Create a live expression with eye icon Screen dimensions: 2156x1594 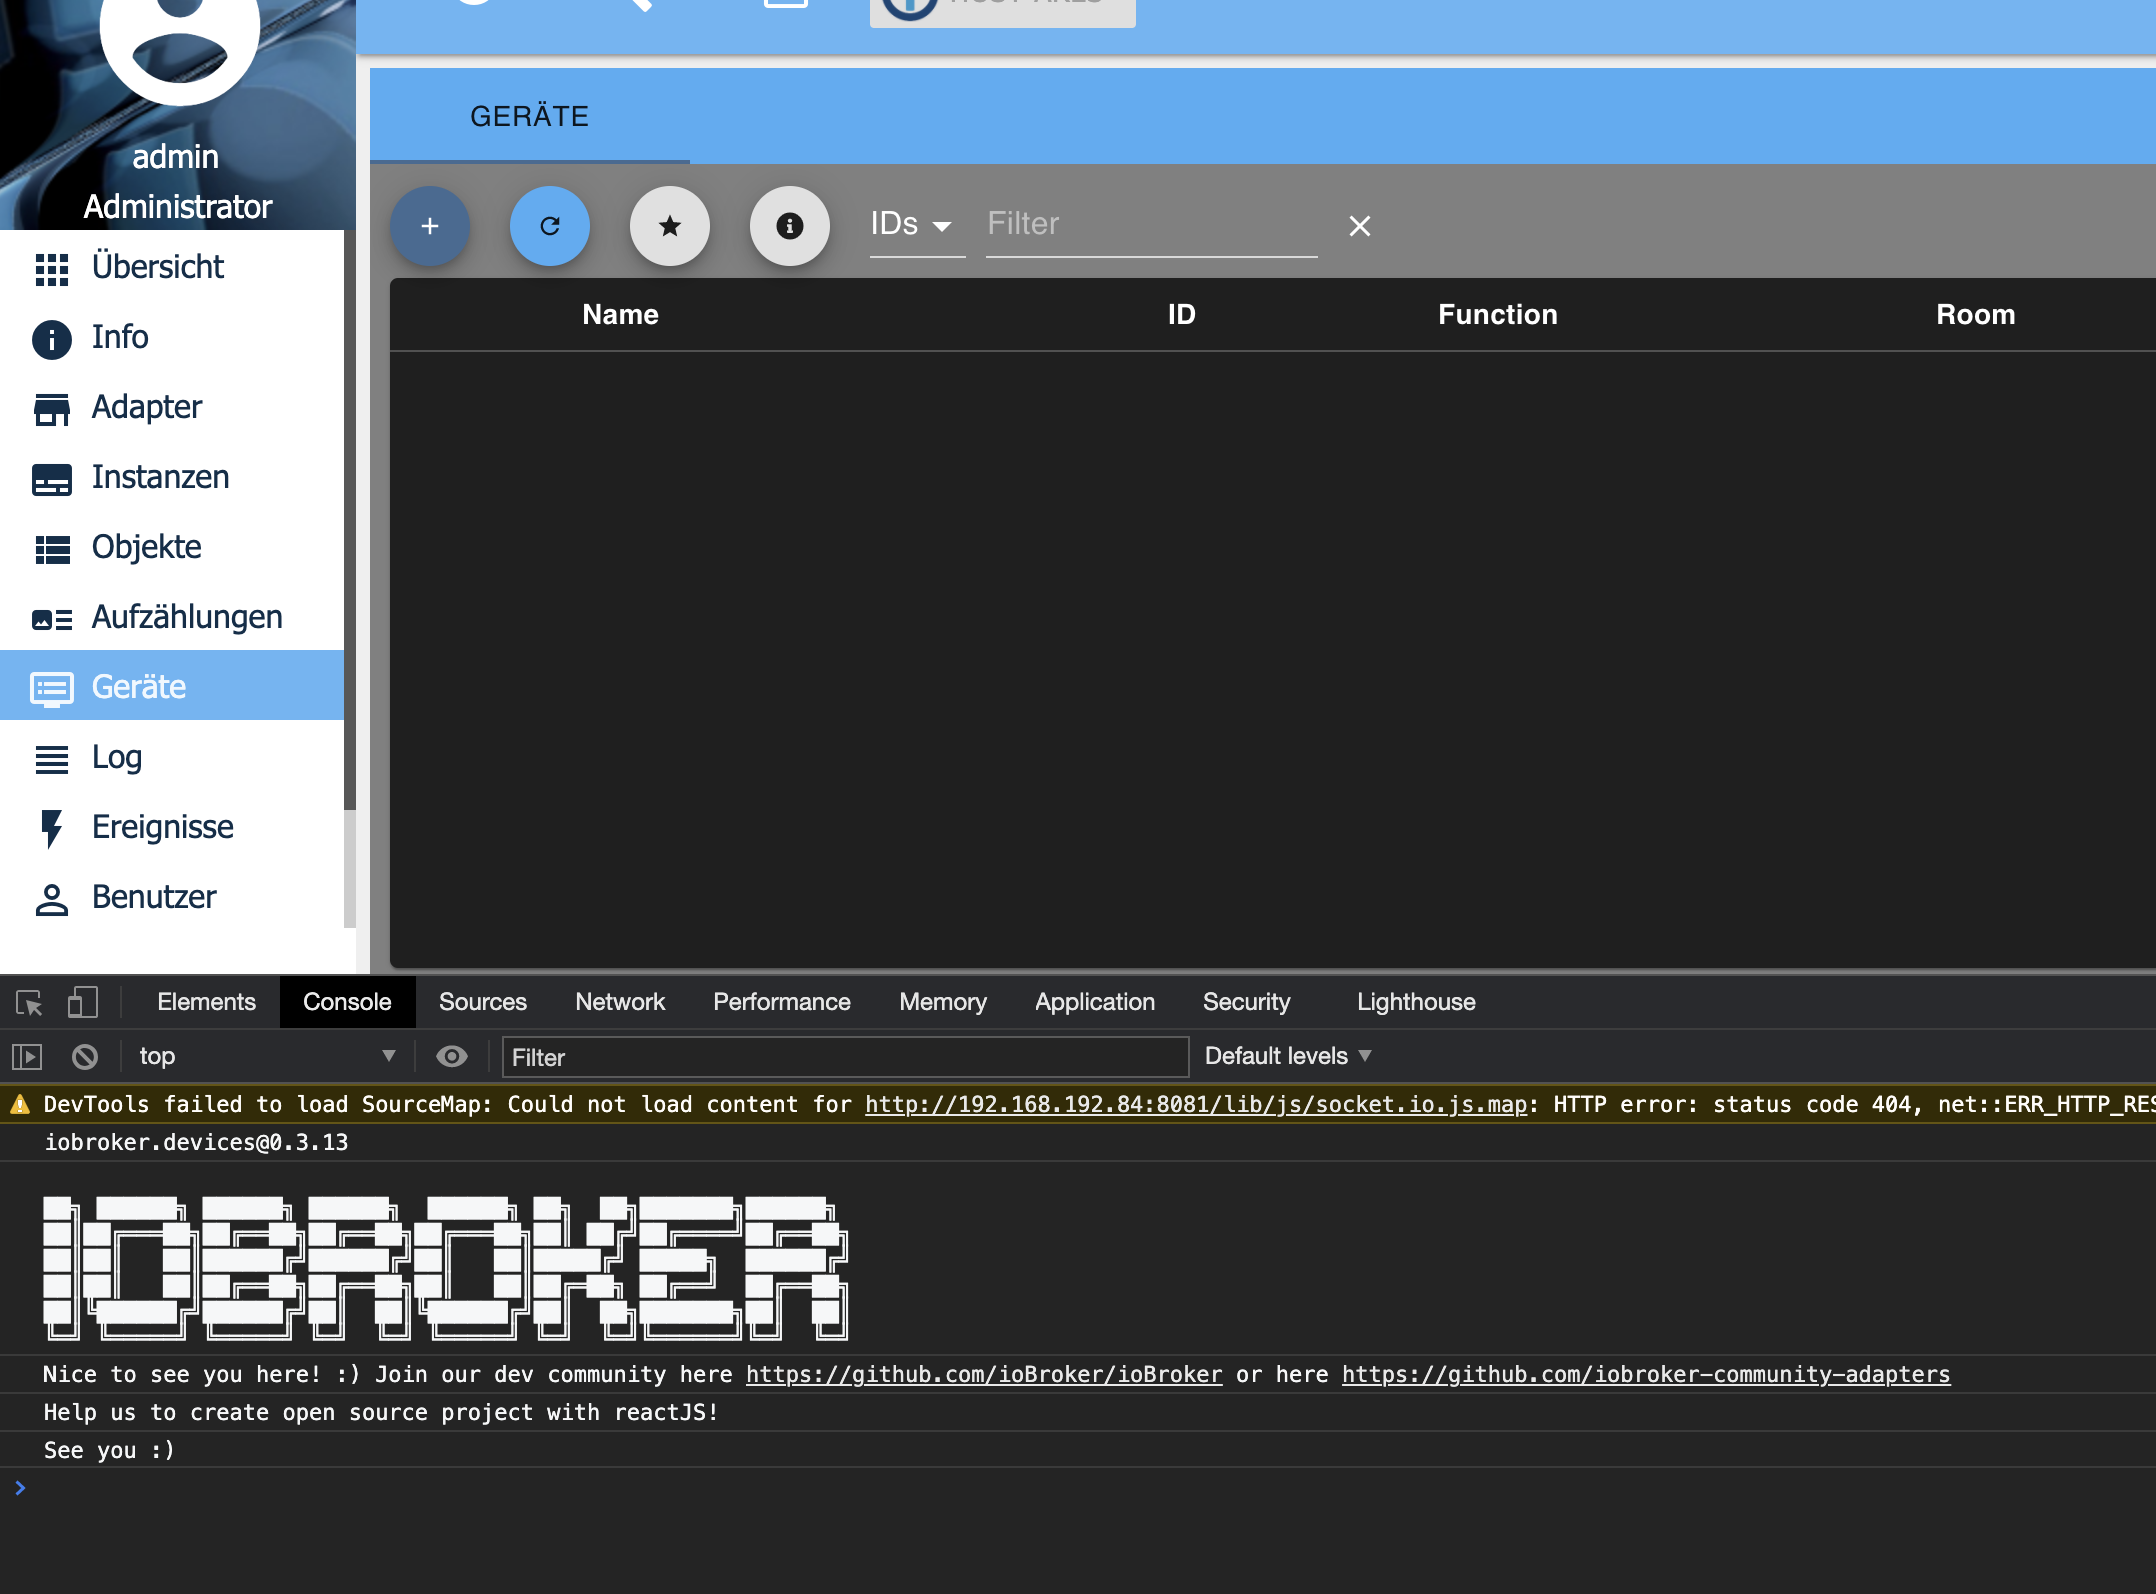(x=452, y=1057)
